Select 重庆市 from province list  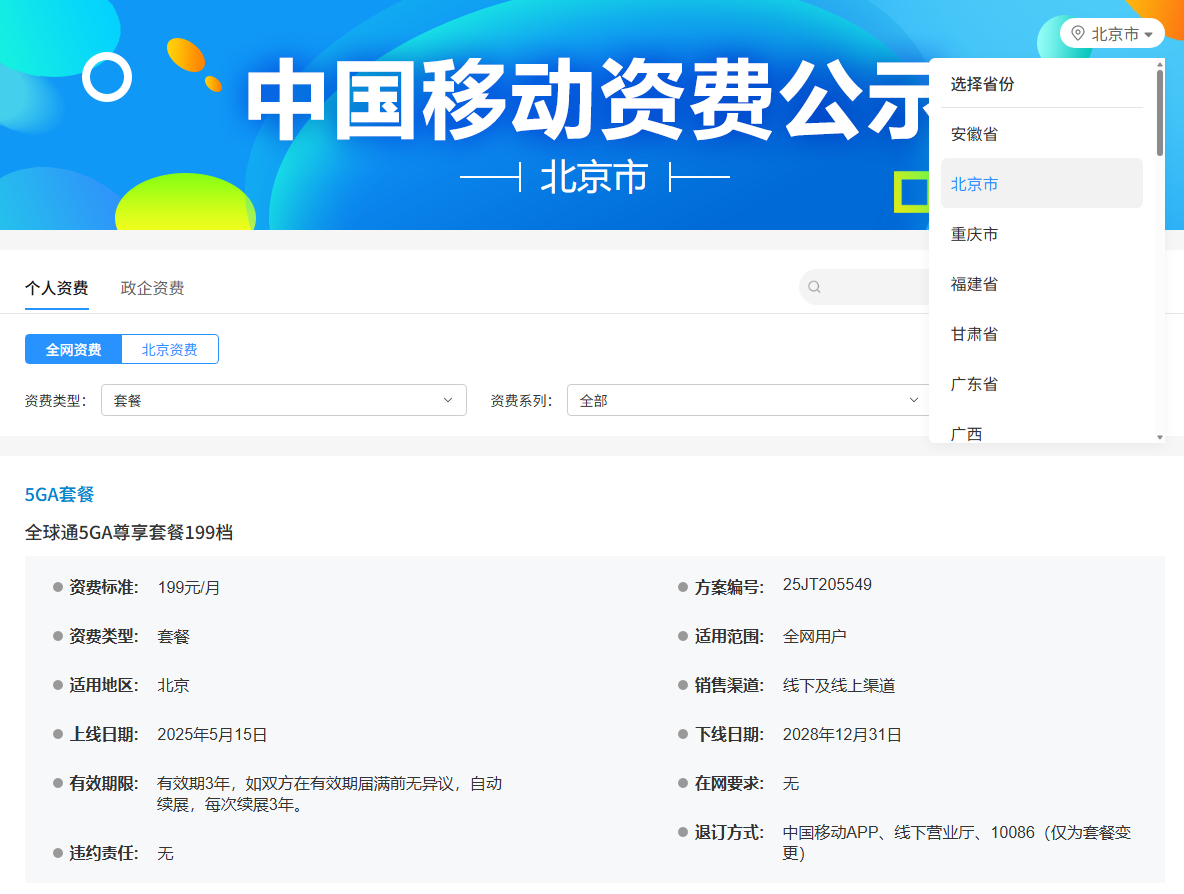coord(974,234)
